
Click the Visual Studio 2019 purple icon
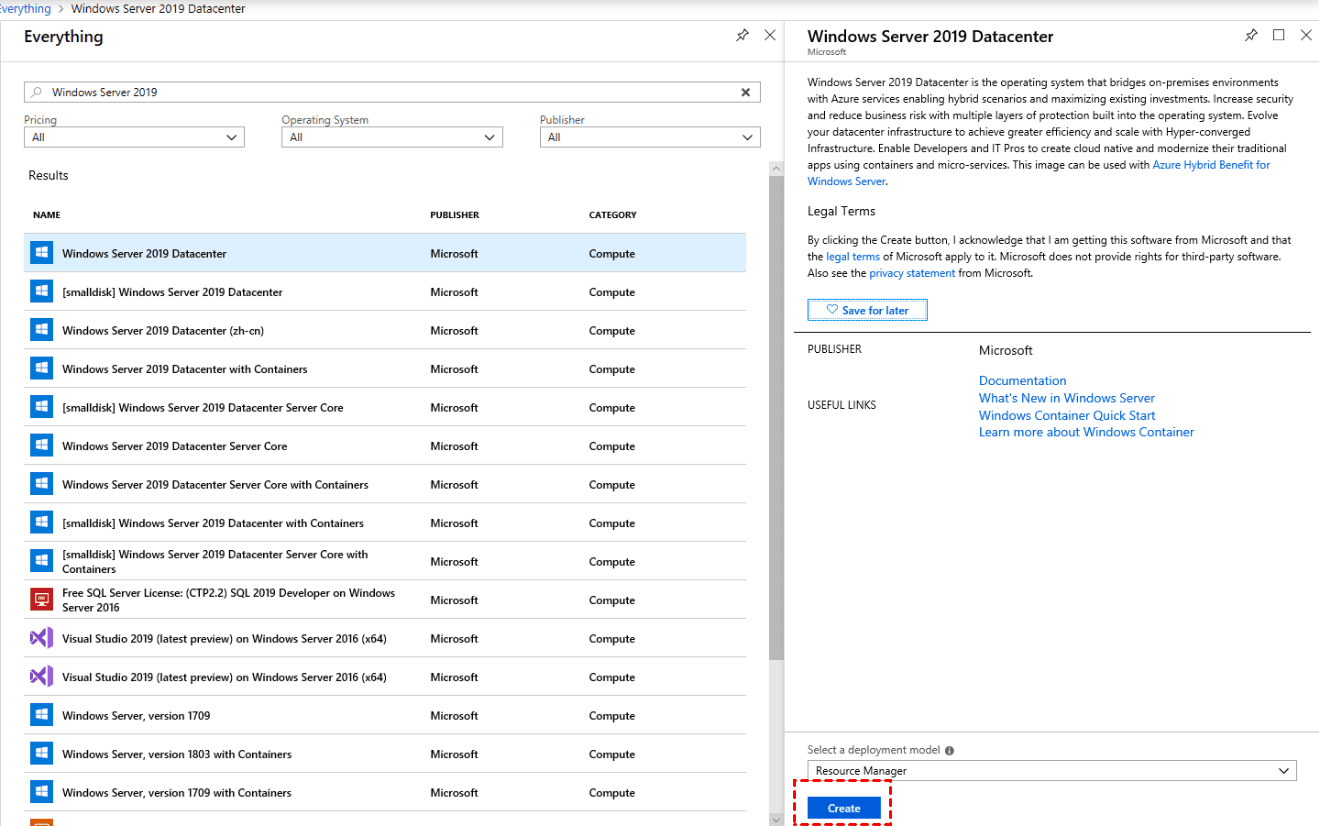point(41,638)
